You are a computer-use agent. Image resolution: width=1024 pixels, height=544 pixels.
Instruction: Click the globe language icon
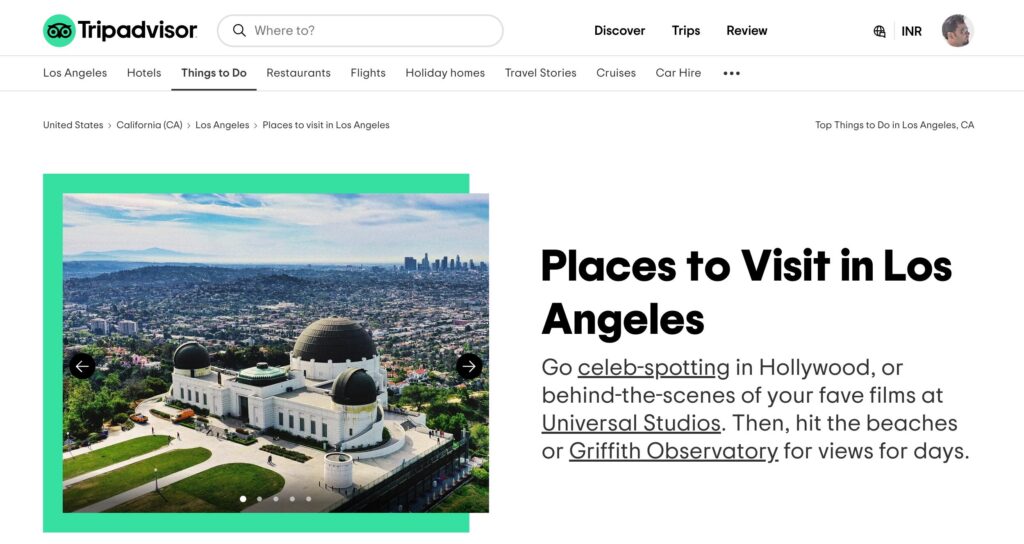[879, 31]
